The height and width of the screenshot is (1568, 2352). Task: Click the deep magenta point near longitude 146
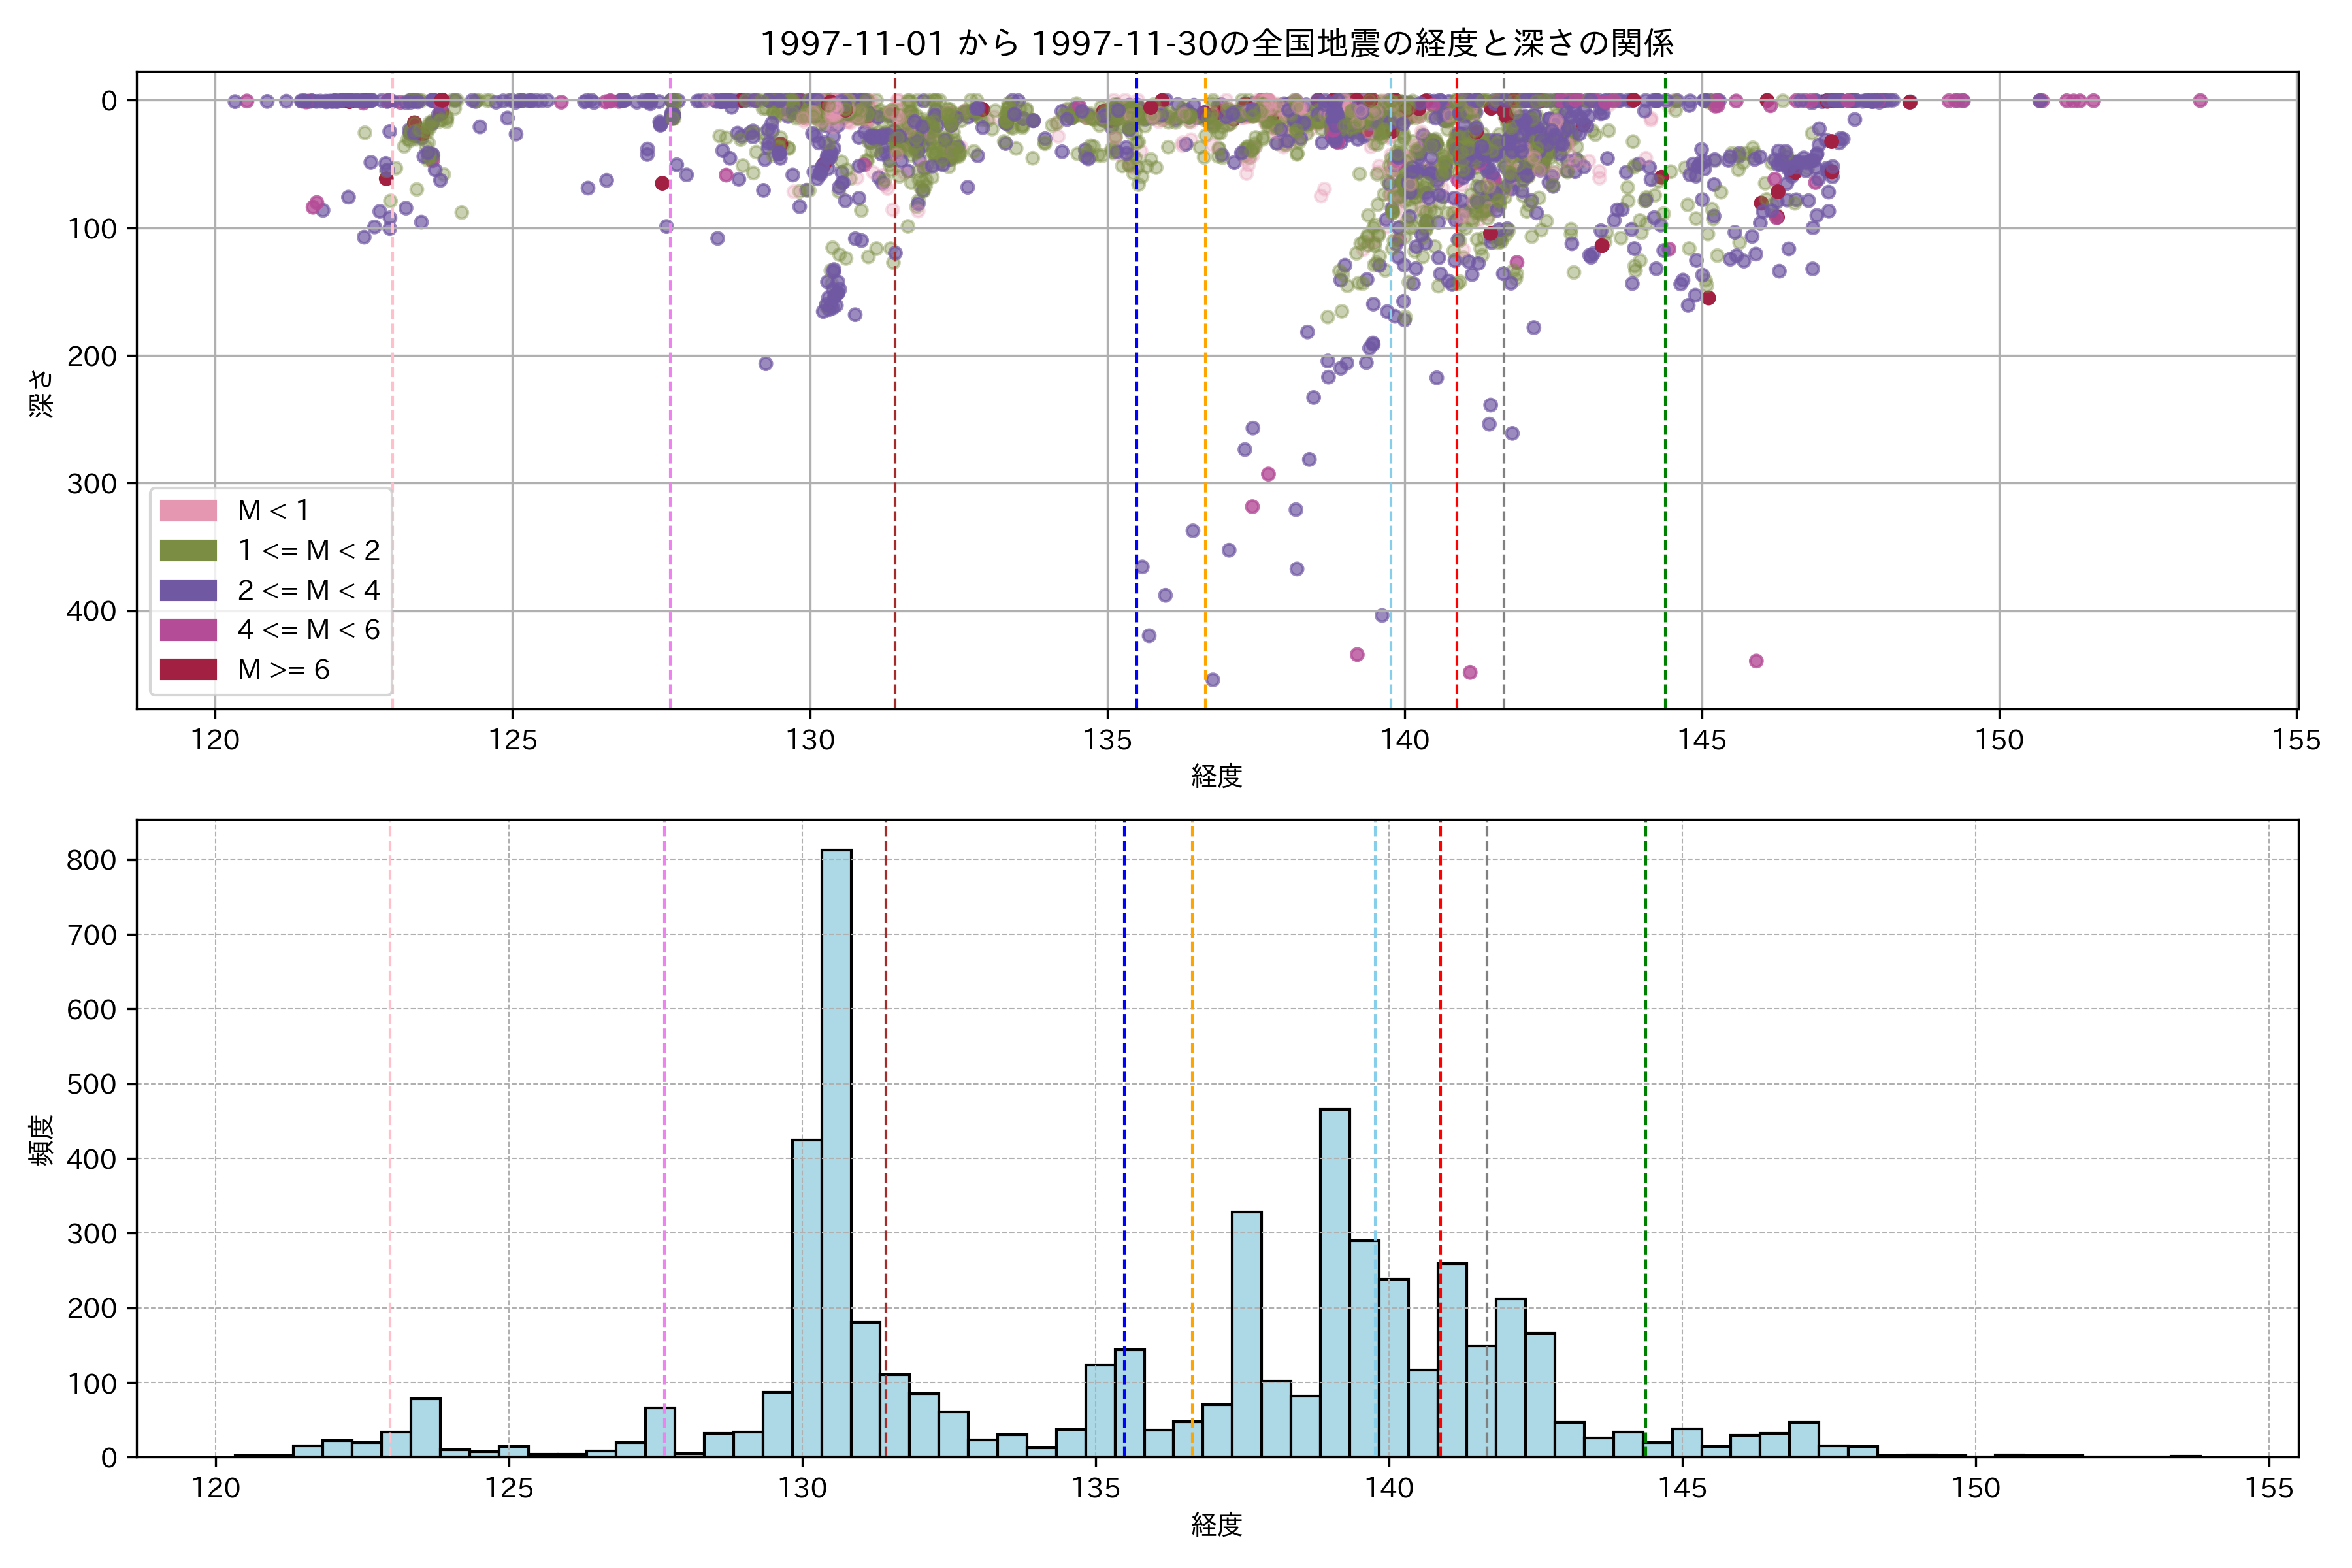[x=1756, y=661]
